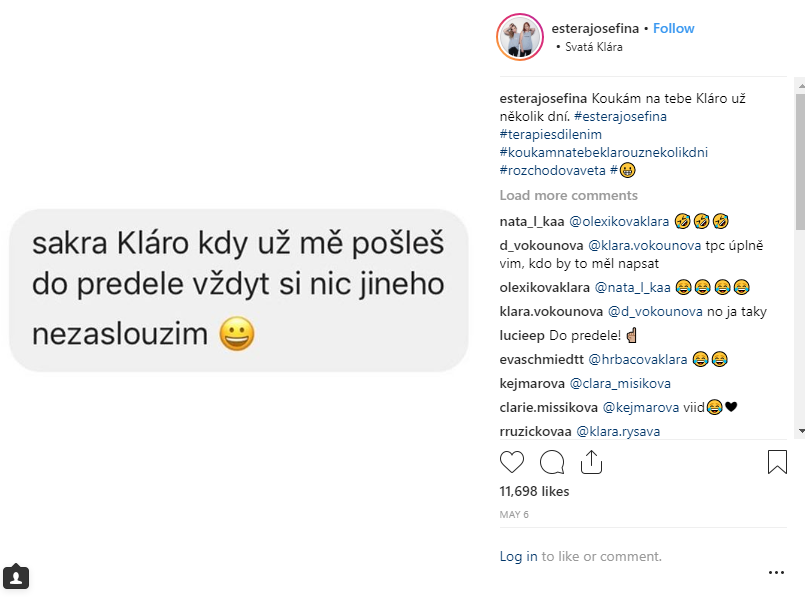
Task: Open comments via speech bubble icon
Action: 551,462
